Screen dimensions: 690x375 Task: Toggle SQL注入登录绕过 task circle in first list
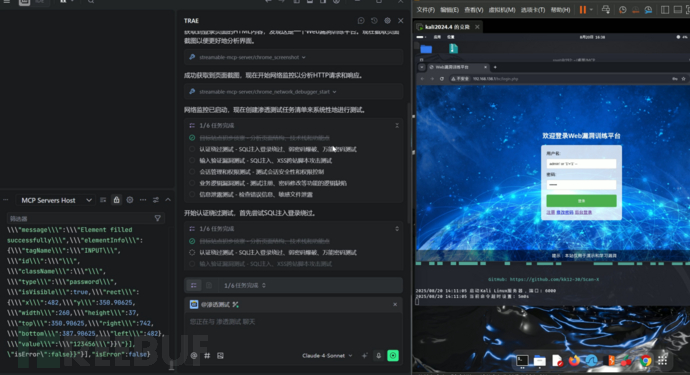192,149
